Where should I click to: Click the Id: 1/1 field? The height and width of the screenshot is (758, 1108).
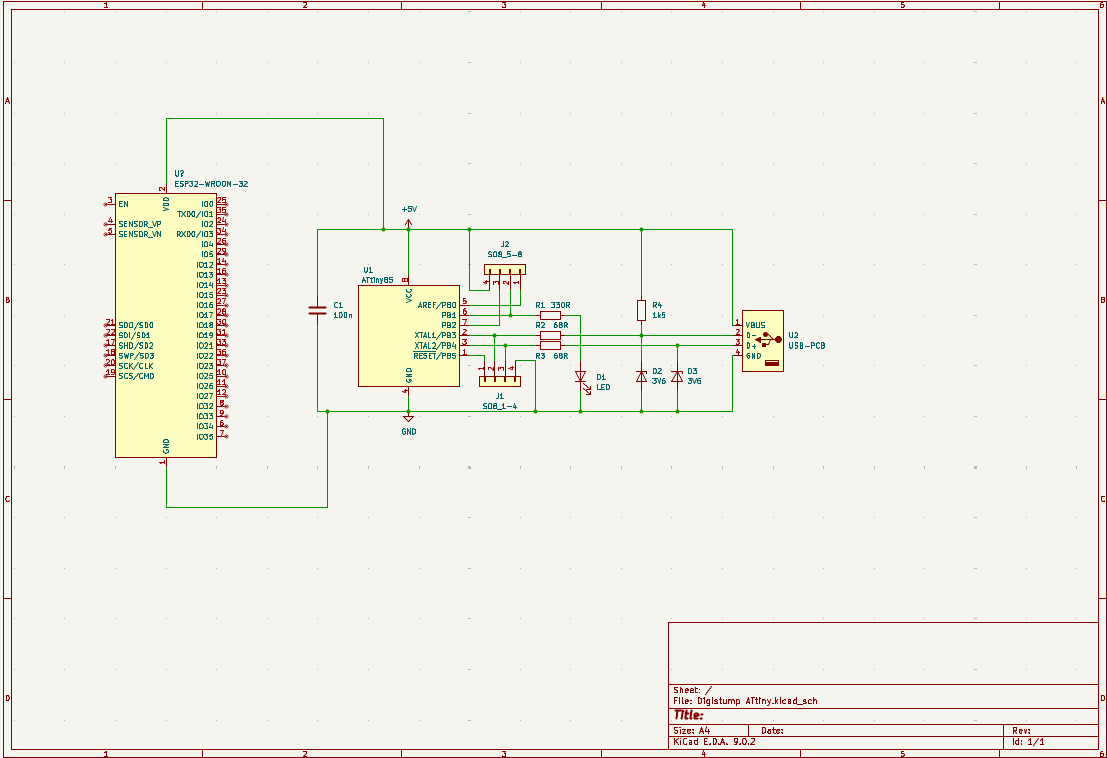(x=1028, y=742)
